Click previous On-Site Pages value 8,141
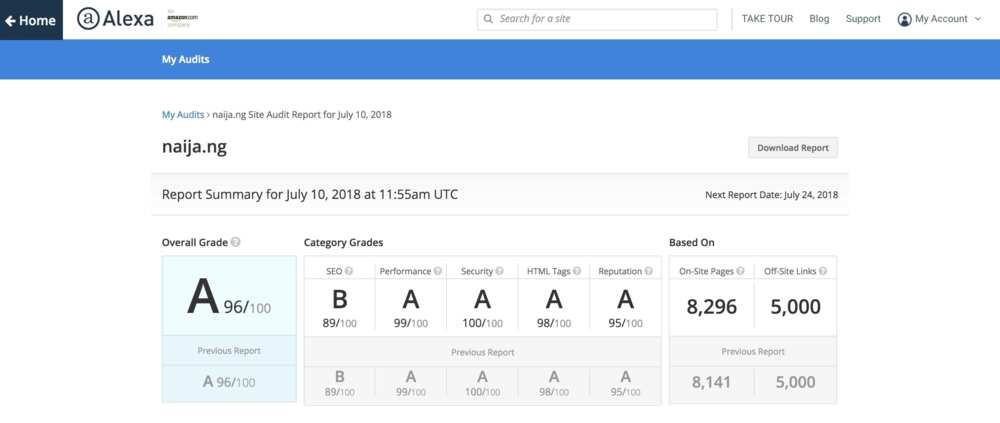1000x423 pixels. [711, 383]
